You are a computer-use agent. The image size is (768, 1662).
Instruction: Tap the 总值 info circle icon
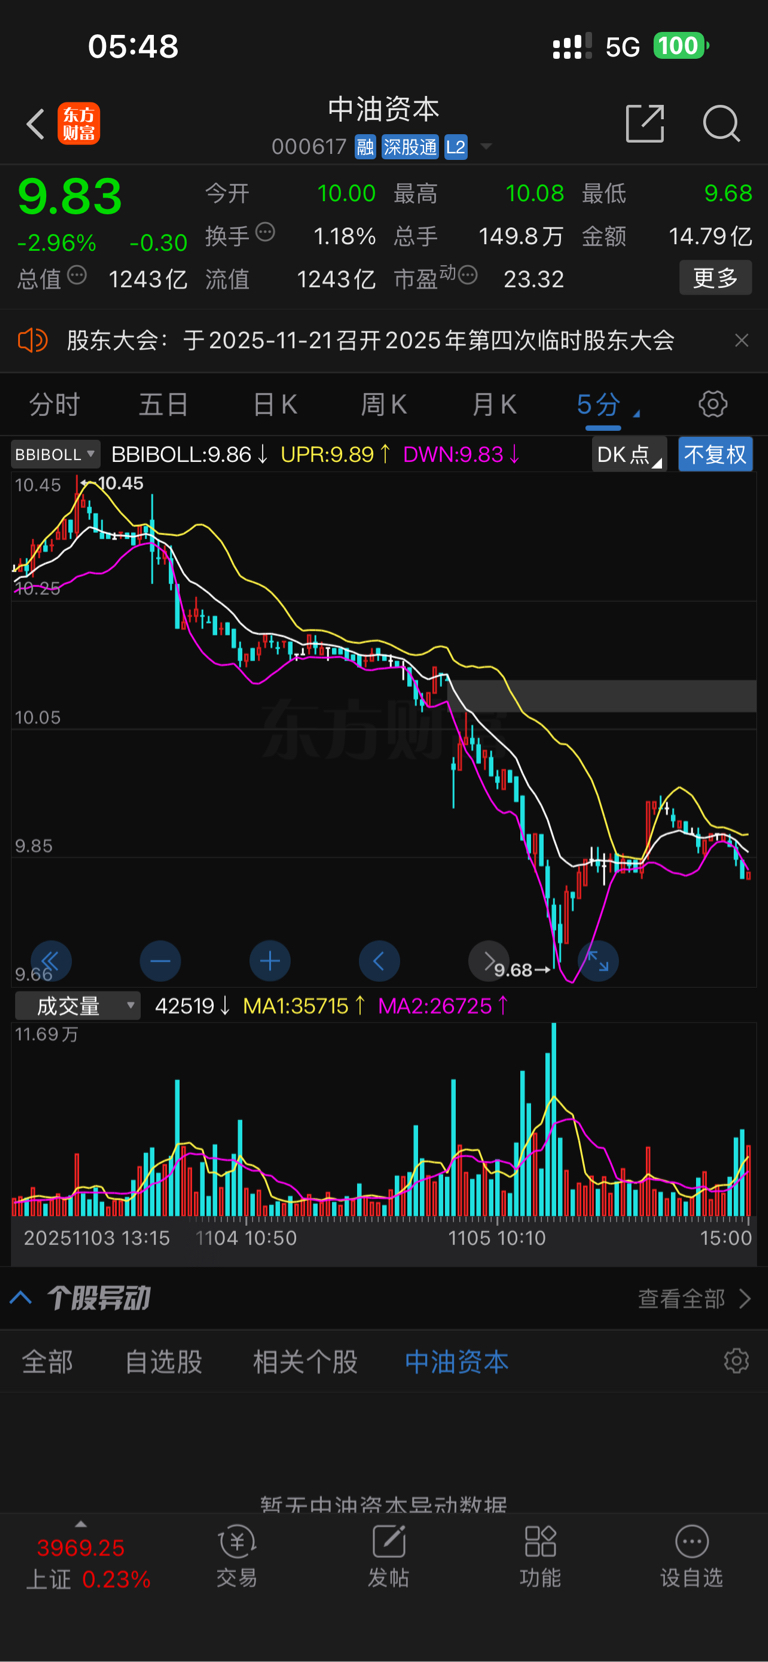(77, 275)
